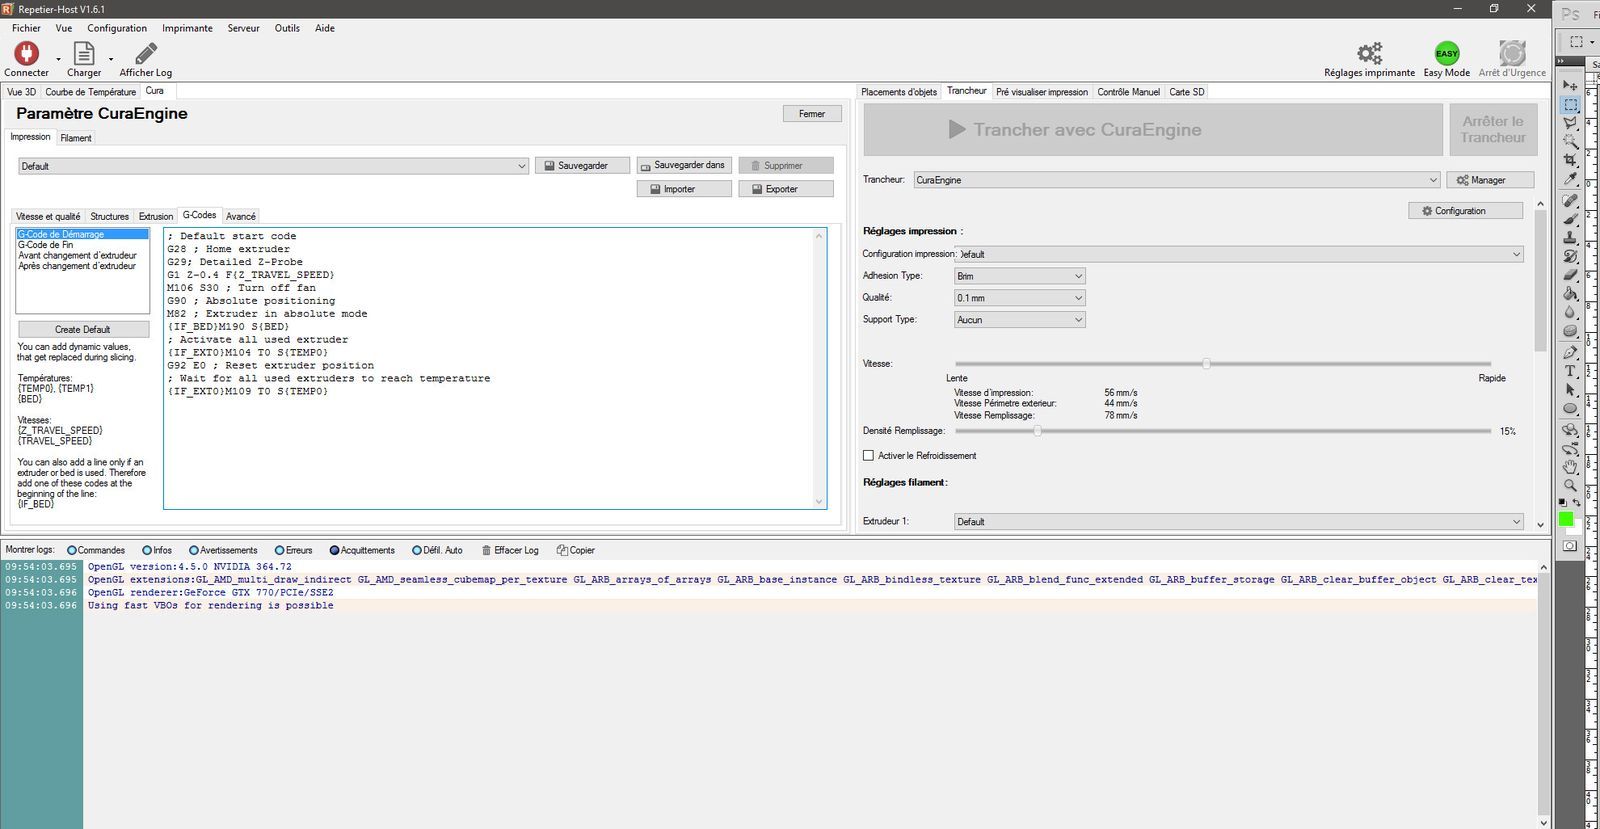Open the Fichier menu
1600x829 pixels.
click(26, 28)
